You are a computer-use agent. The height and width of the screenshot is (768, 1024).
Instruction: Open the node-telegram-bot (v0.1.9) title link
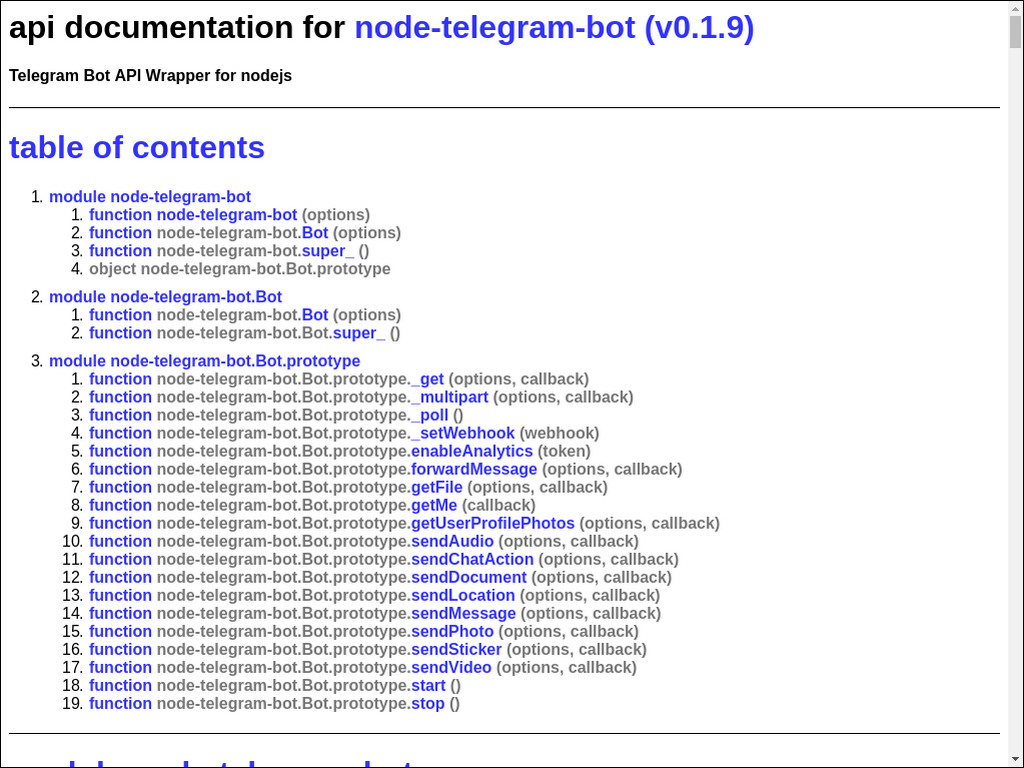[554, 28]
